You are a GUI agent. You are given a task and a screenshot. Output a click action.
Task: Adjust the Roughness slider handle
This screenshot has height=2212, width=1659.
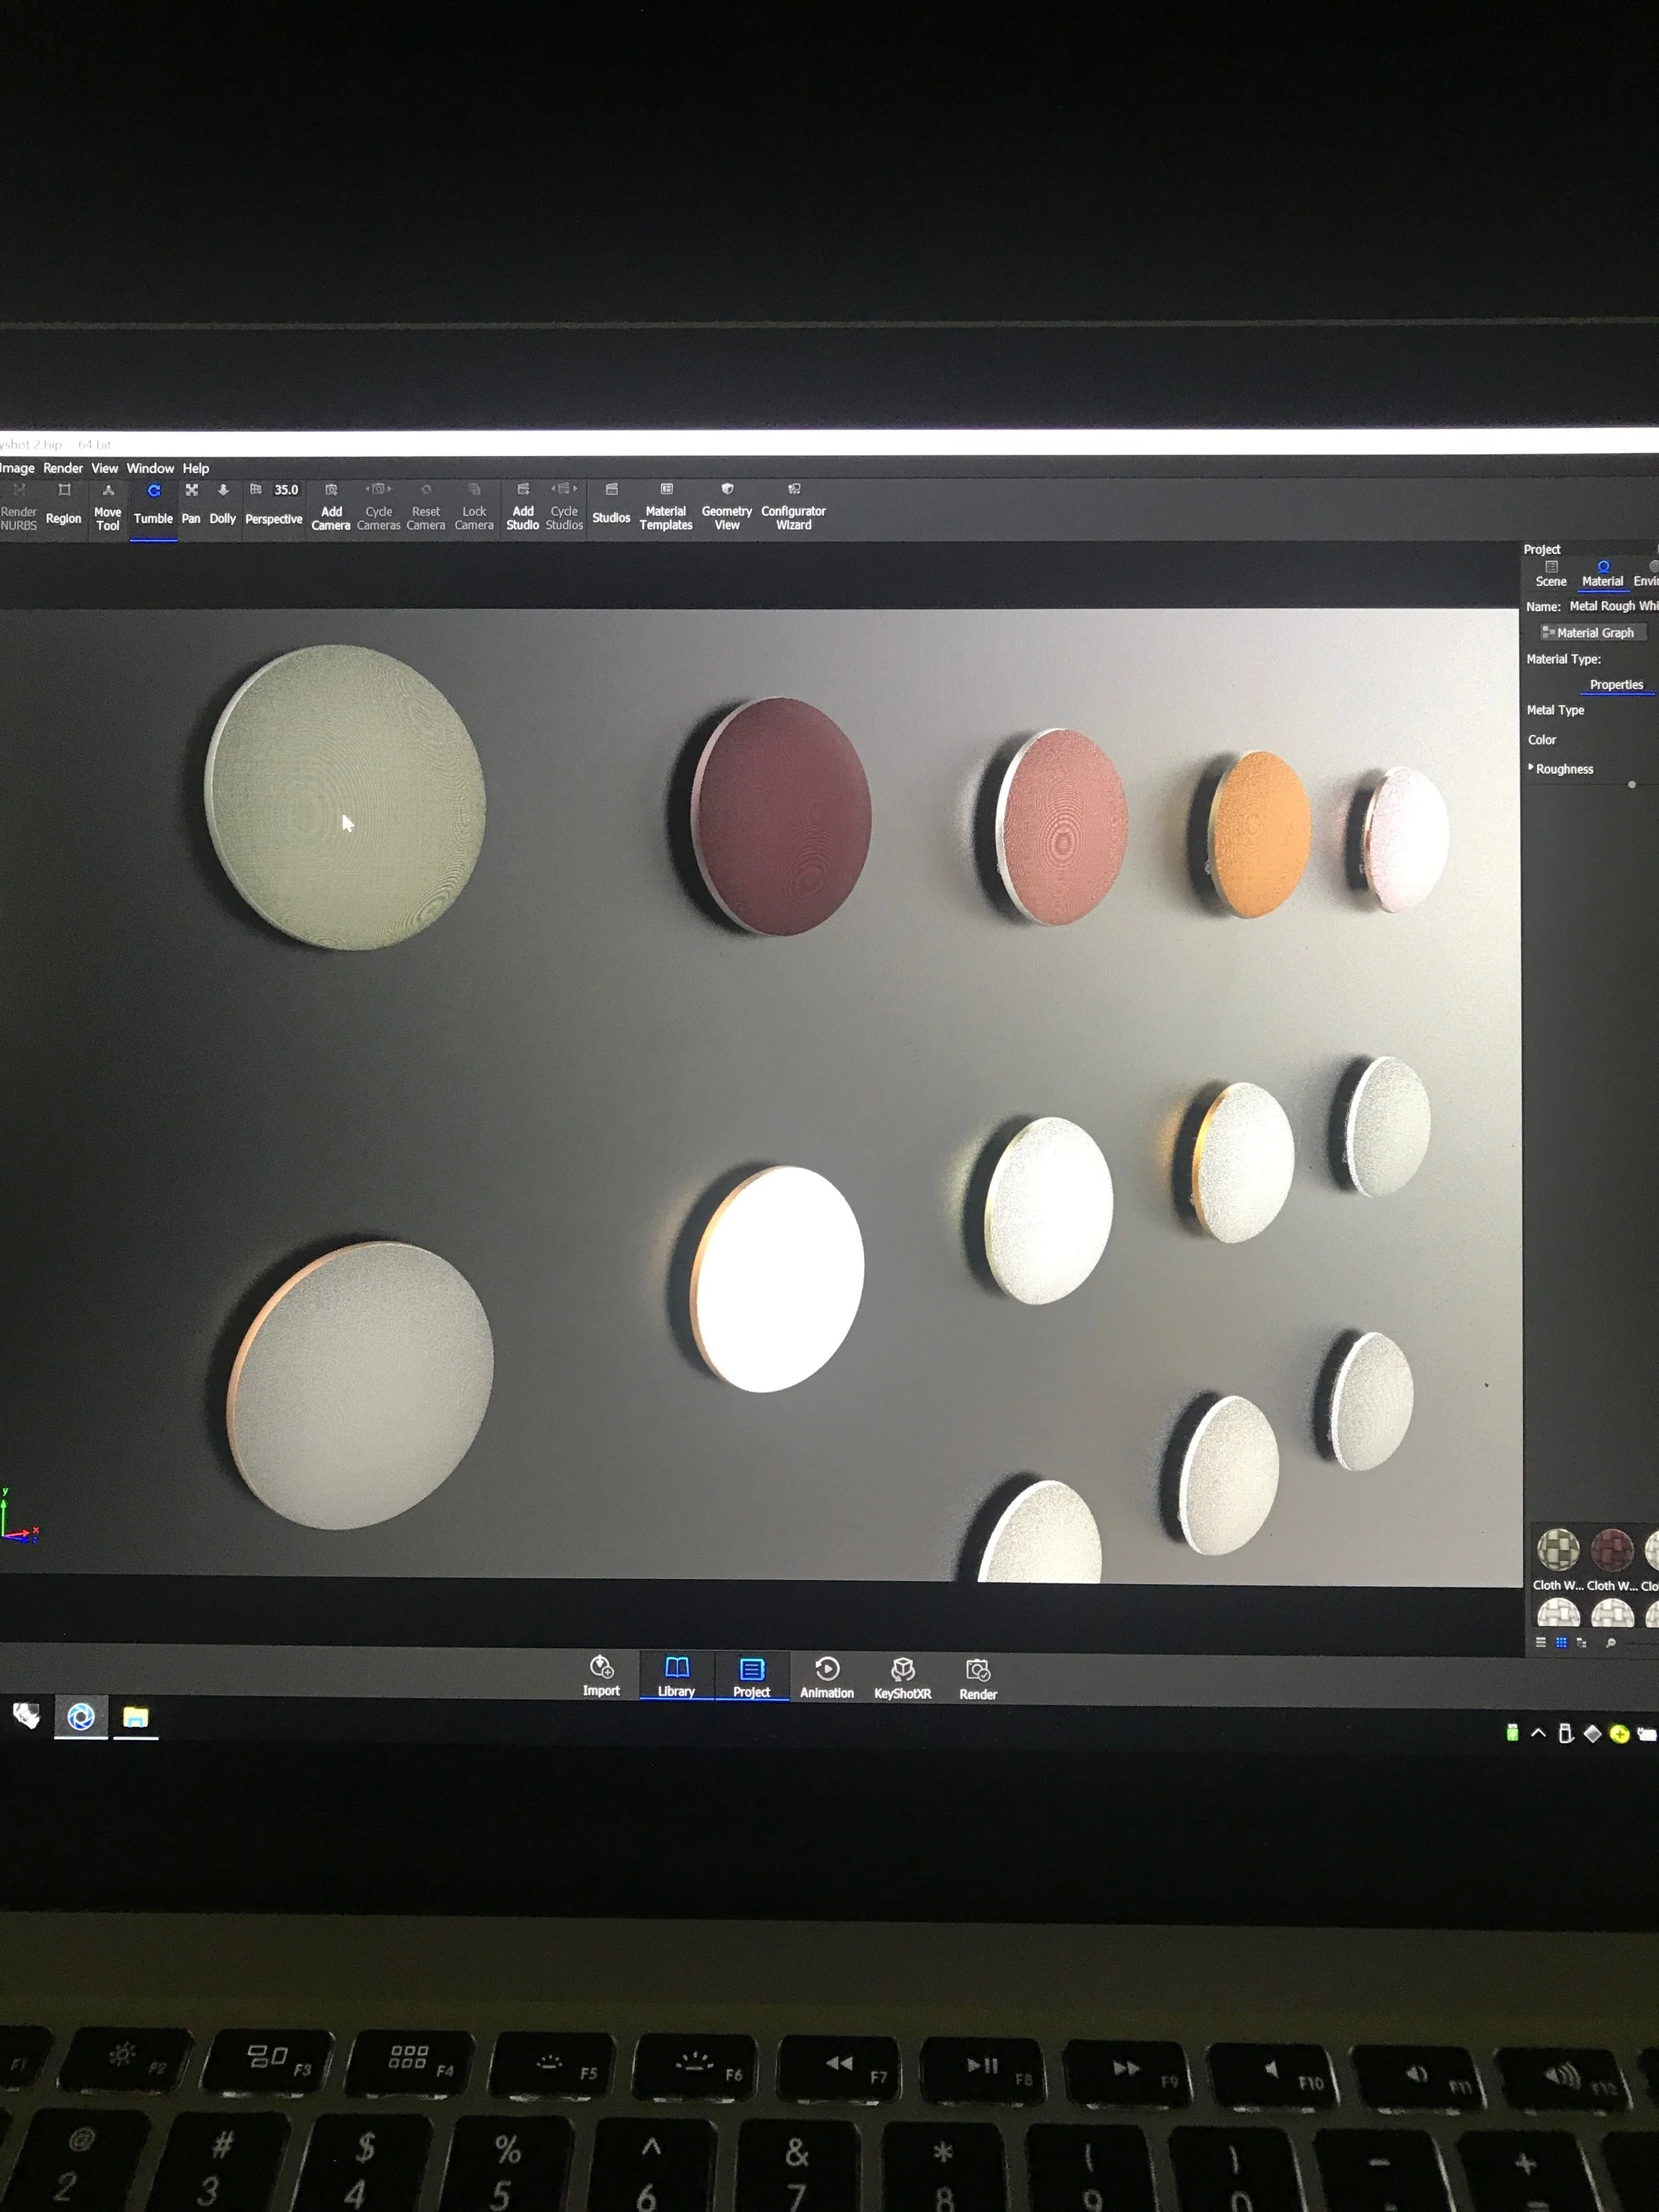click(1632, 785)
